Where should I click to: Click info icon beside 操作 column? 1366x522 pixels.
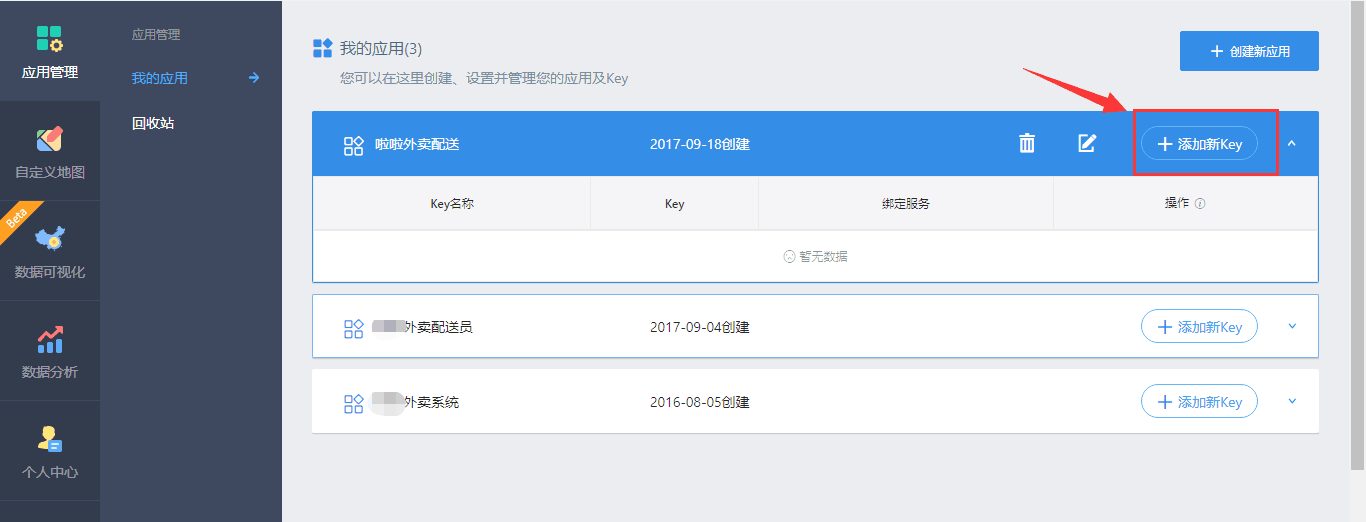point(1200,203)
